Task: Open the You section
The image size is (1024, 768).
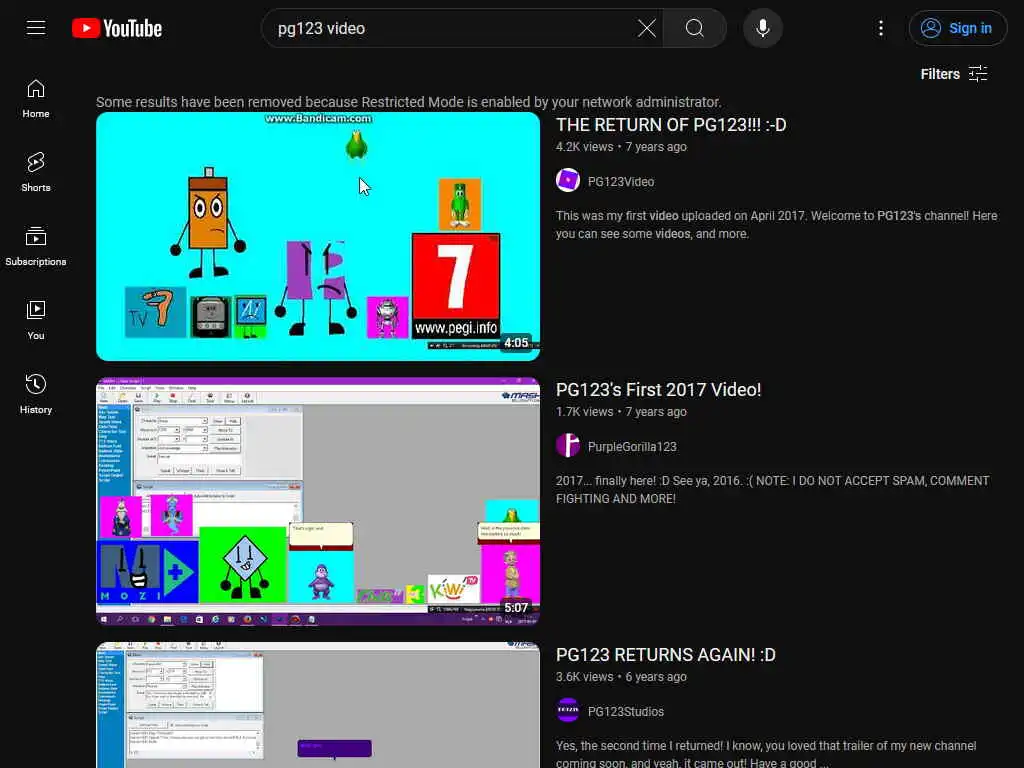Action: point(36,320)
